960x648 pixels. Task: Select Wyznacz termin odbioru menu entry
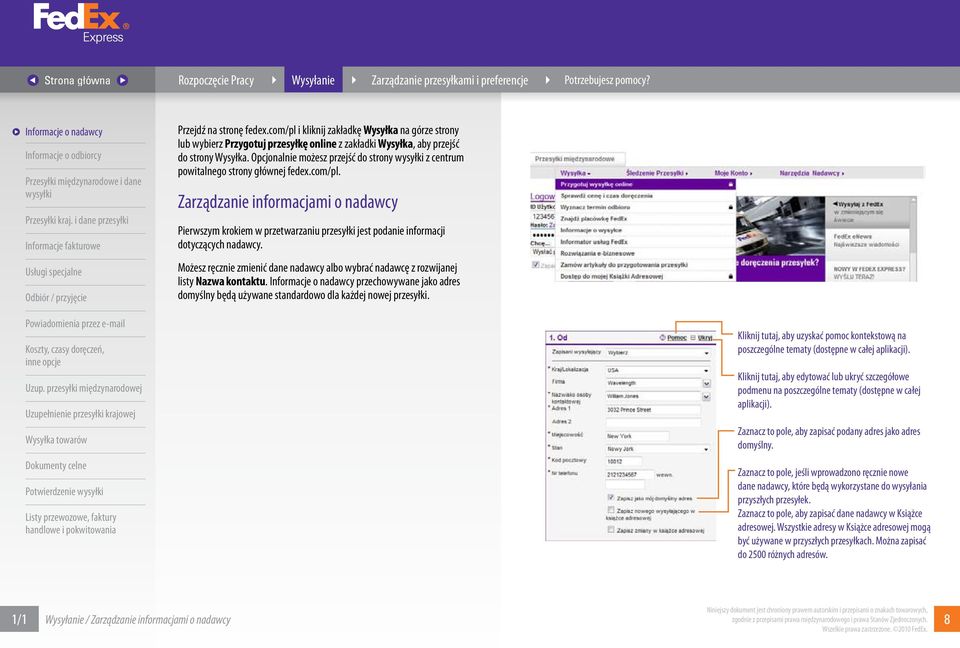pyautogui.click(x=645, y=207)
